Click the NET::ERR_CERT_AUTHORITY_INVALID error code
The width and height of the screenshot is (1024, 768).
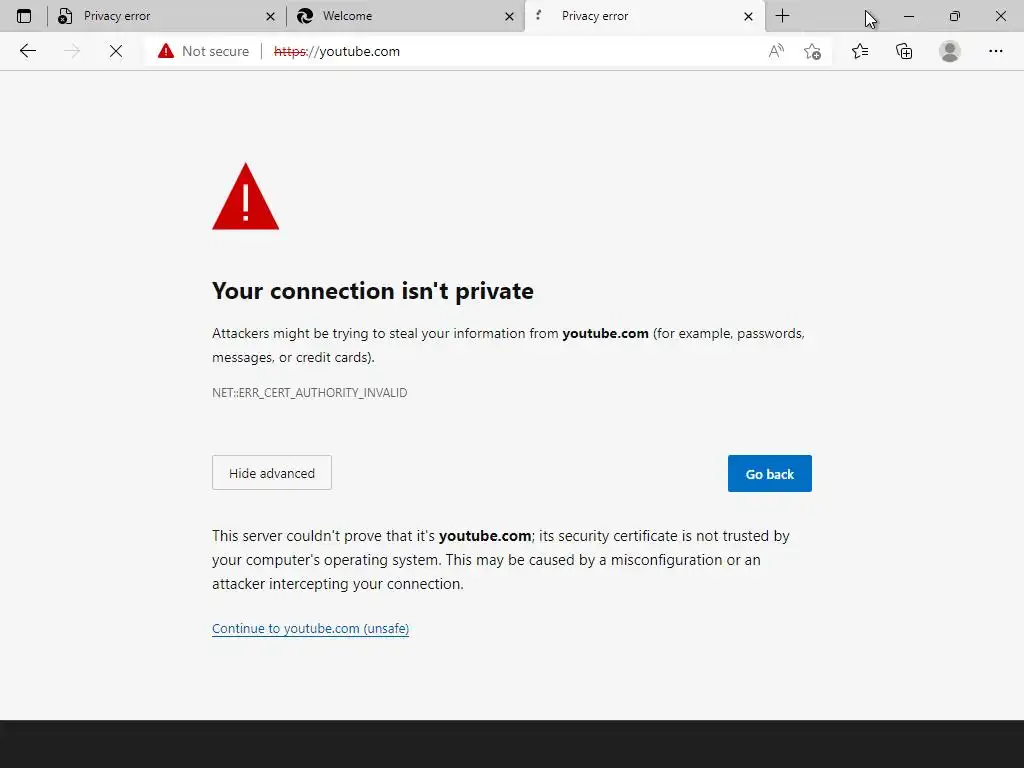309,393
